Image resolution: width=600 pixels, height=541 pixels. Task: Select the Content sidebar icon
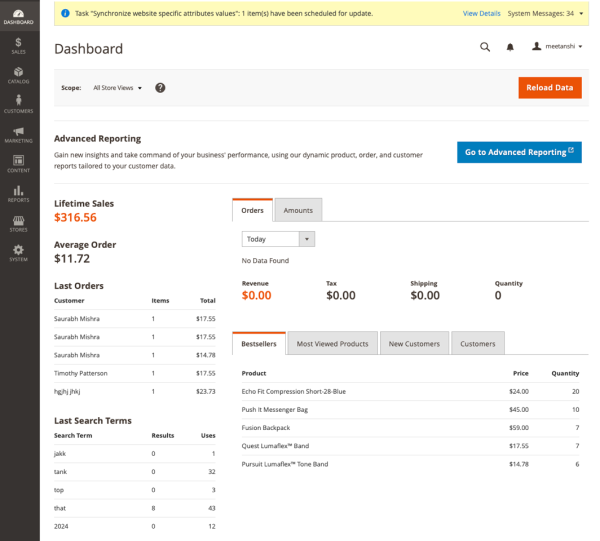click(x=19, y=162)
